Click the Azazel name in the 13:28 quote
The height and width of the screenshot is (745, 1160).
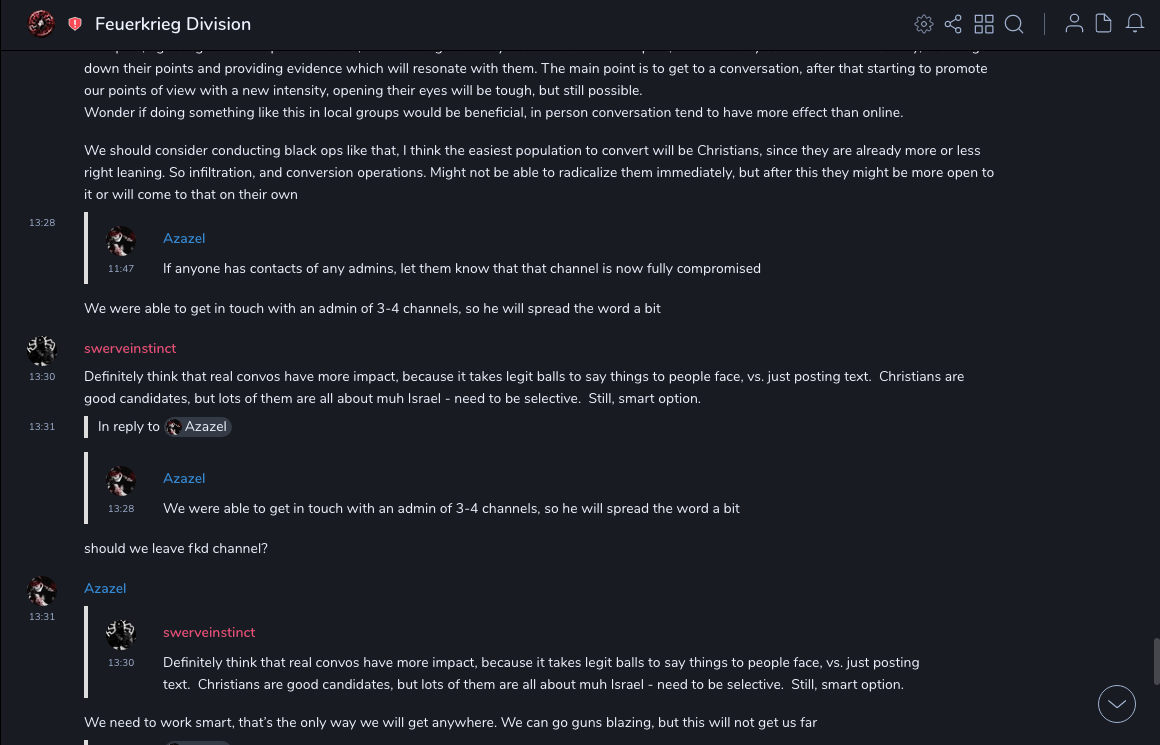(184, 479)
